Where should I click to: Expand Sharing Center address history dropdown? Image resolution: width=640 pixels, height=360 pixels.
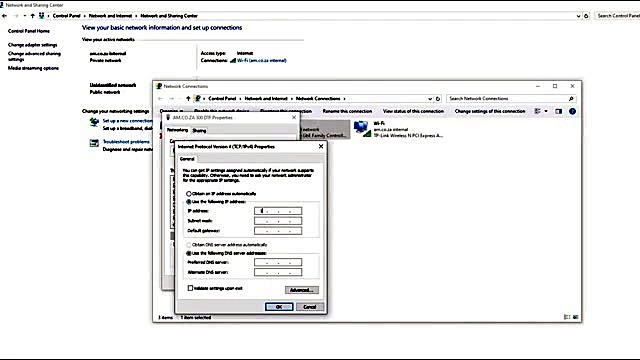(x=578, y=16)
